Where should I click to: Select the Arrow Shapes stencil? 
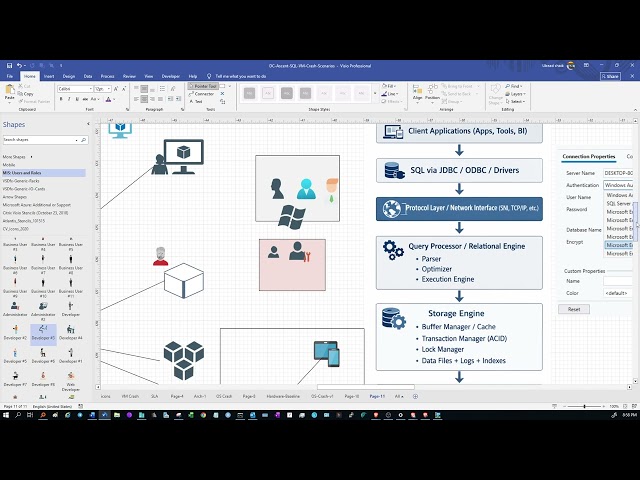15,197
